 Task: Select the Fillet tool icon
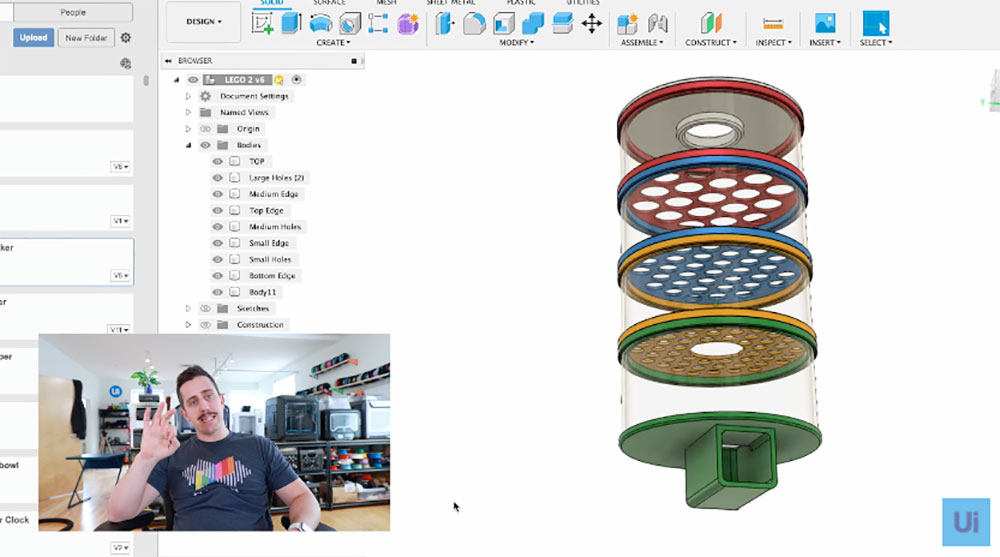[x=474, y=23]
